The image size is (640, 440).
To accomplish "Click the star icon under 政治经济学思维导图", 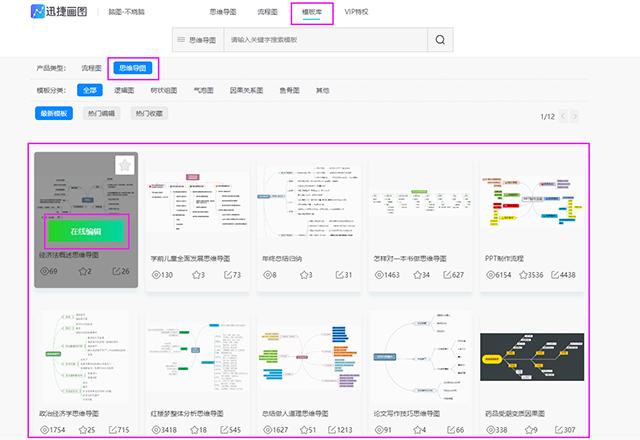I will [83, 430].
